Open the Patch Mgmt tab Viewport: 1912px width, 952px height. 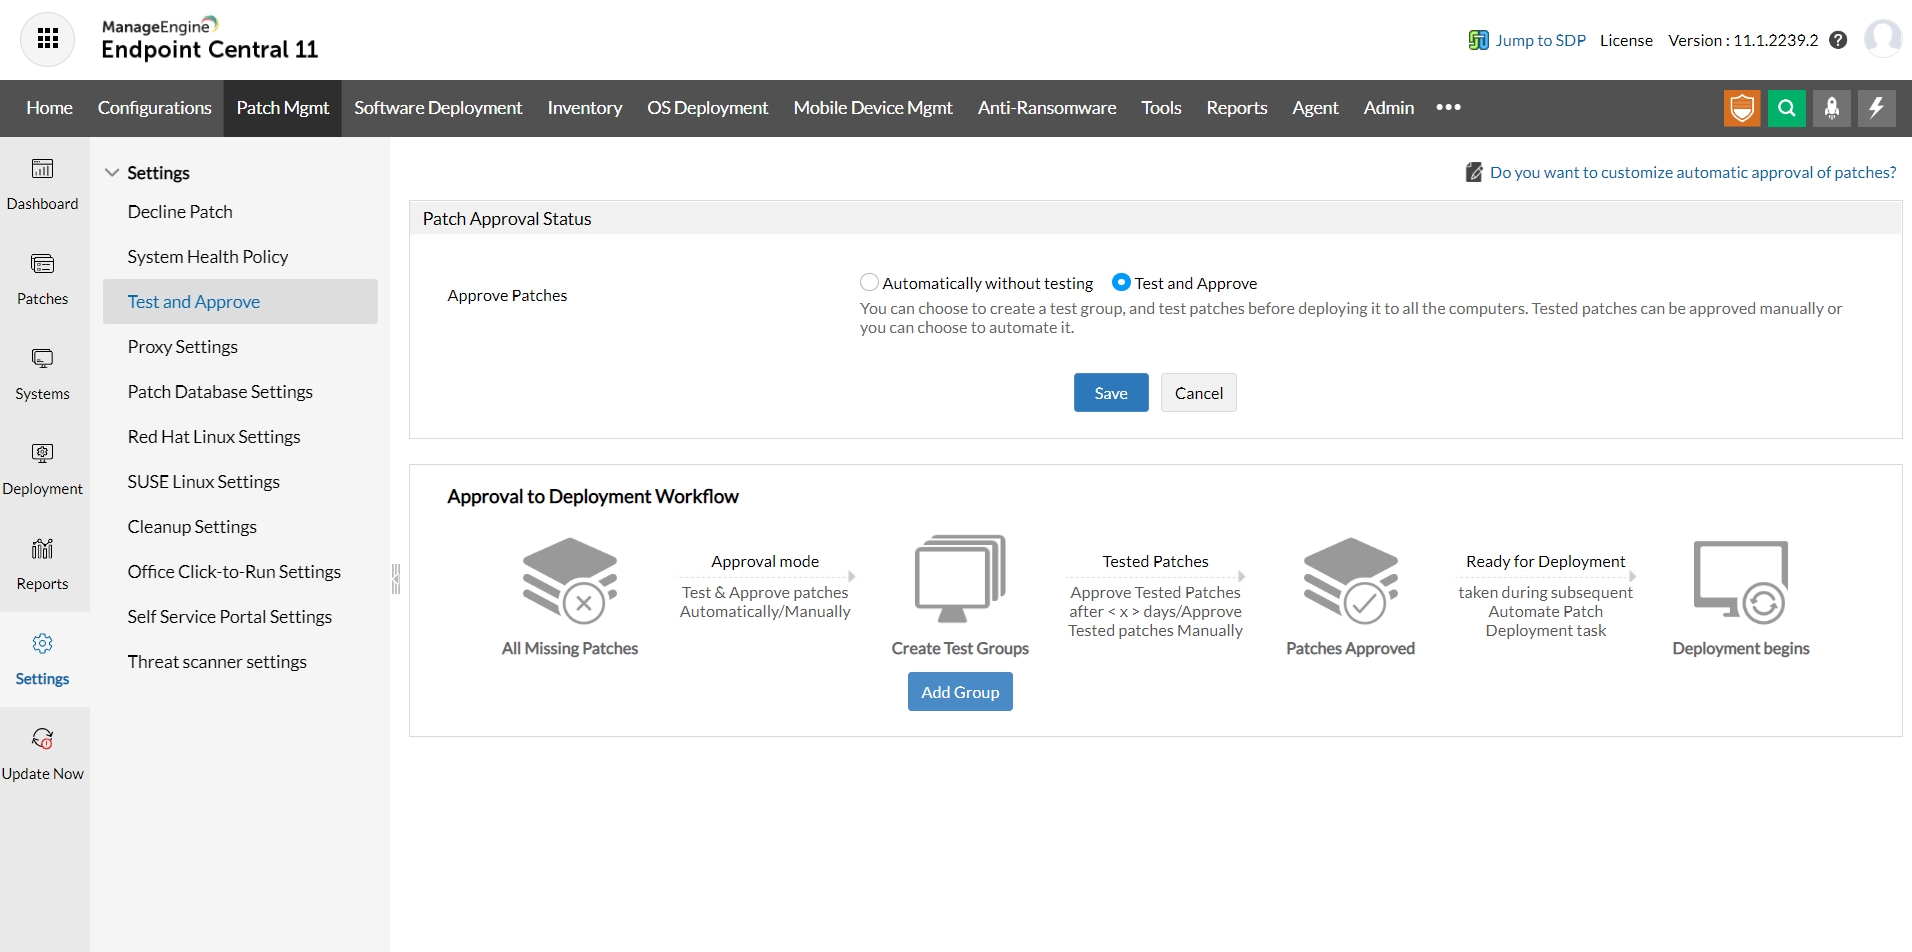pyautogui.click(x=282, y=108)
